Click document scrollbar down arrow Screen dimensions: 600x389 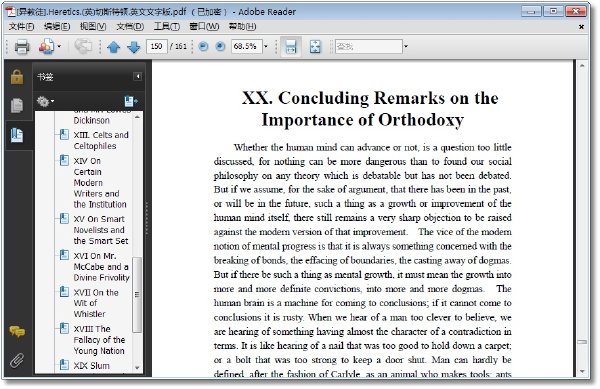click(x=582, y=371)
